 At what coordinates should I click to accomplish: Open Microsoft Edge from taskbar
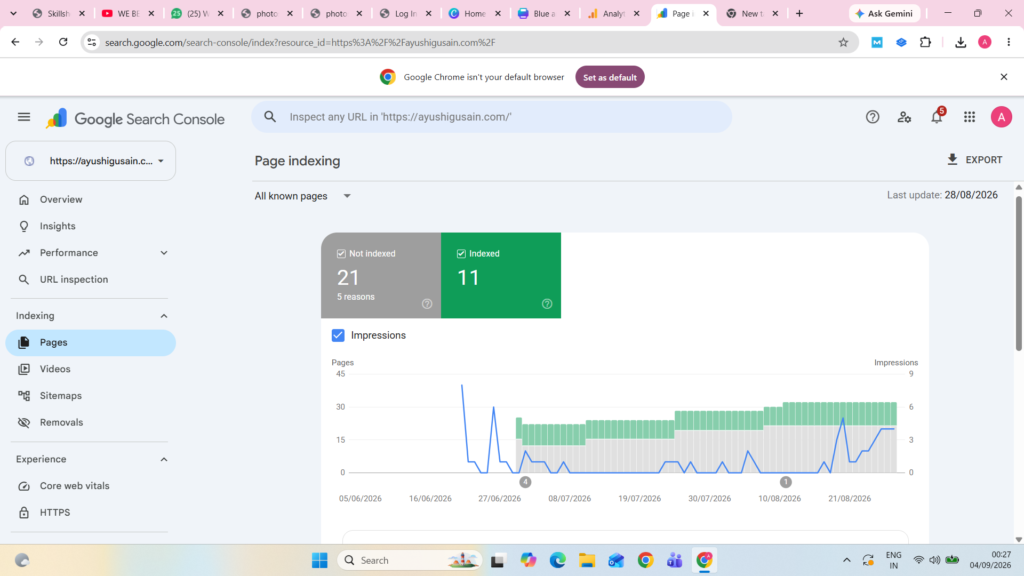557,560
